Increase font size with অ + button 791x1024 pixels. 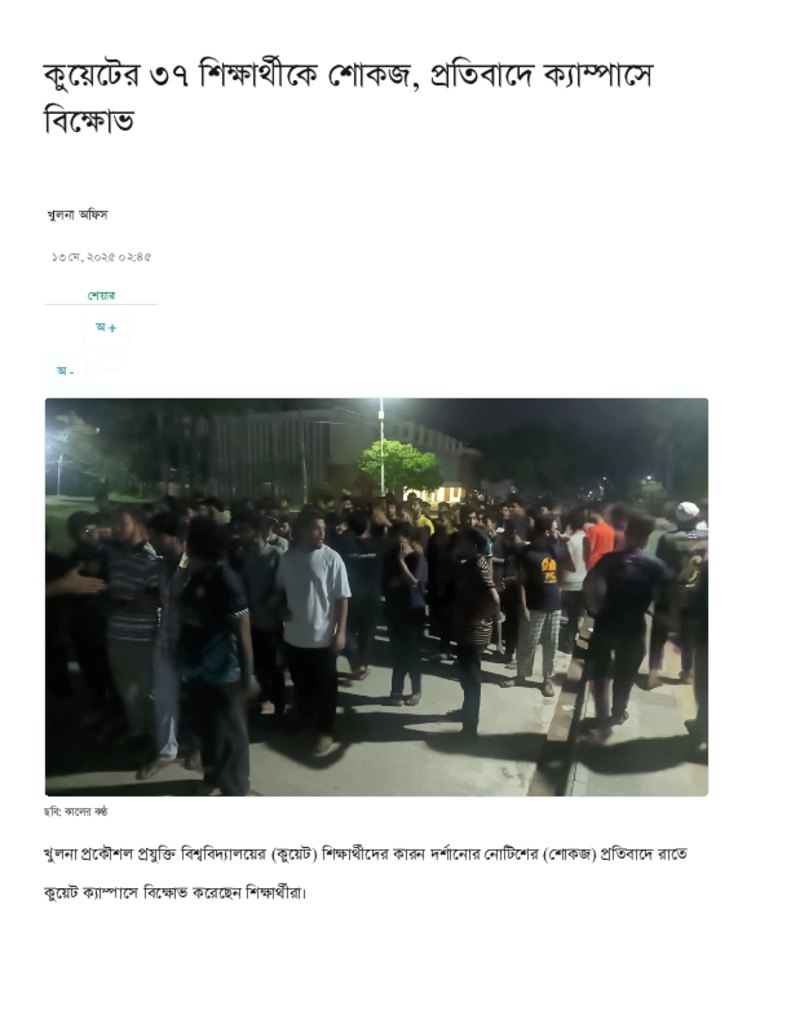(x=106, y=327)
